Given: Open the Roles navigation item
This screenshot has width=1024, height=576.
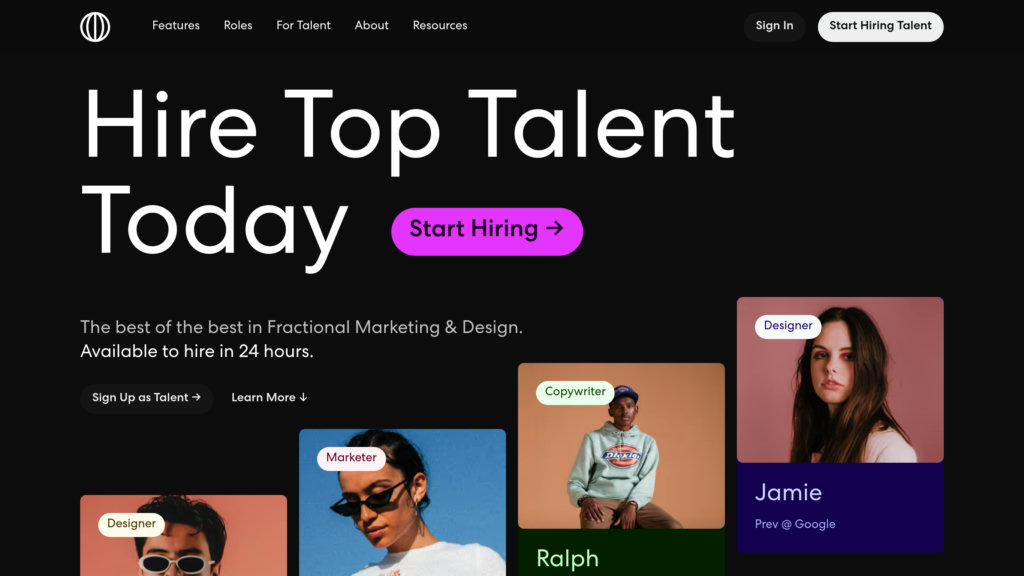Looking at the screenshot, I should 238,26.
